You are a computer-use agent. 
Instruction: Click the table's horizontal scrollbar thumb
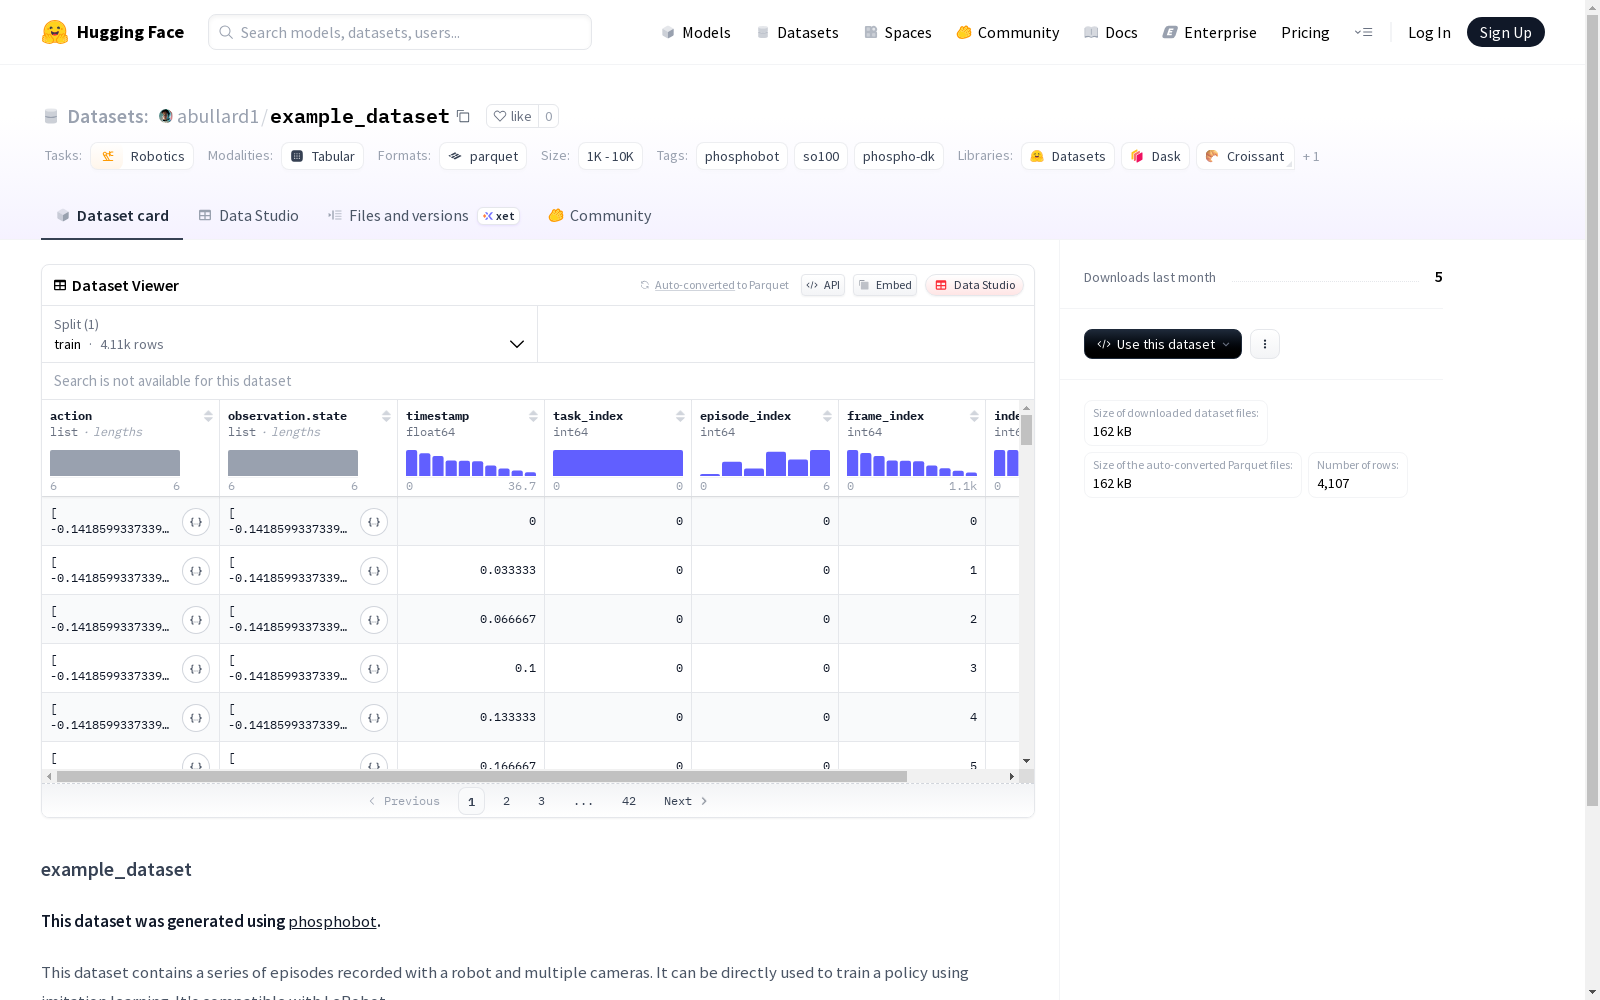[482, 776]
